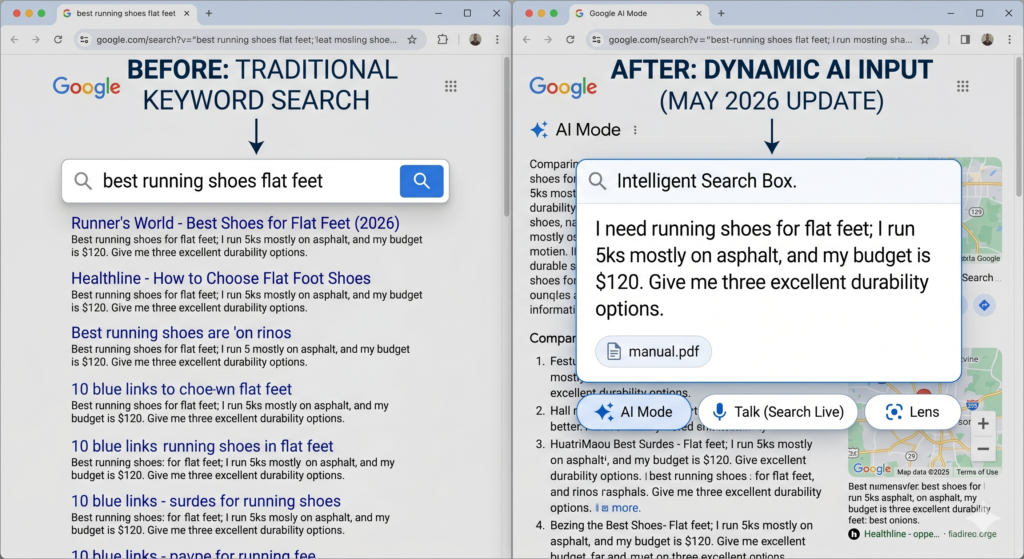Open Runner's World Best Shoes result link
This screenshot has width=1024, height=559.
(235, 223)
